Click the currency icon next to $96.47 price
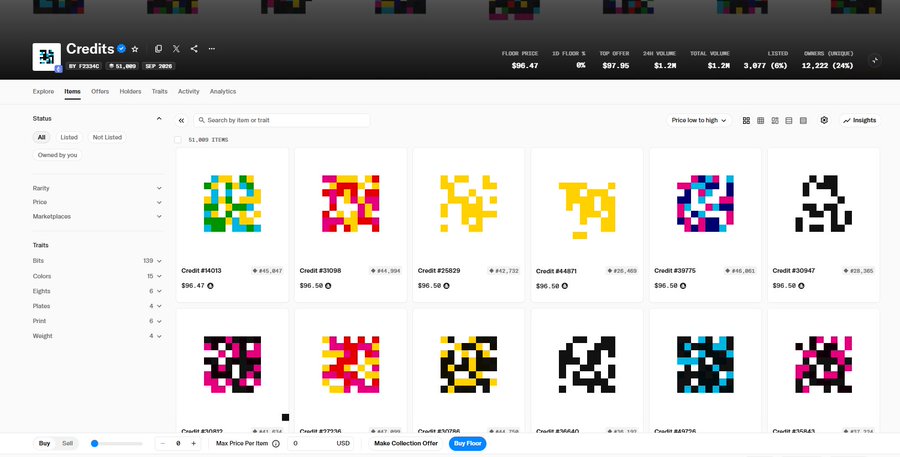Viewport: 900px width, 457px height. [x=210, y=286]
